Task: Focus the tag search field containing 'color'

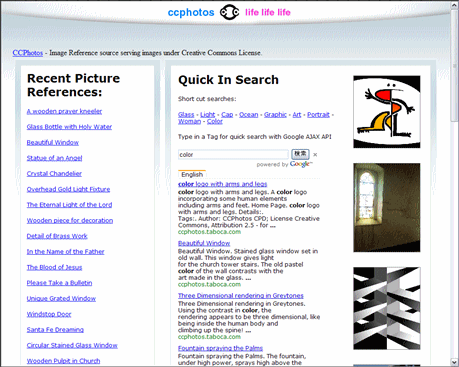Action: [x=233, y=154]
